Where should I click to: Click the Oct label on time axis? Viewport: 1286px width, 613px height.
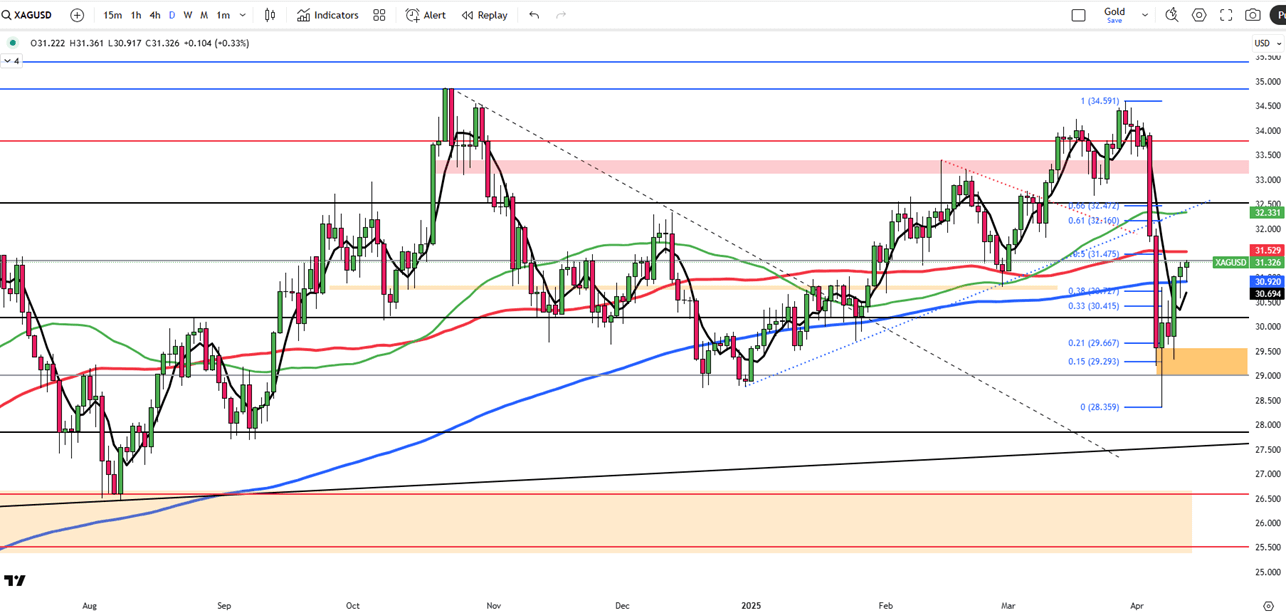click(x=352, y=605)
